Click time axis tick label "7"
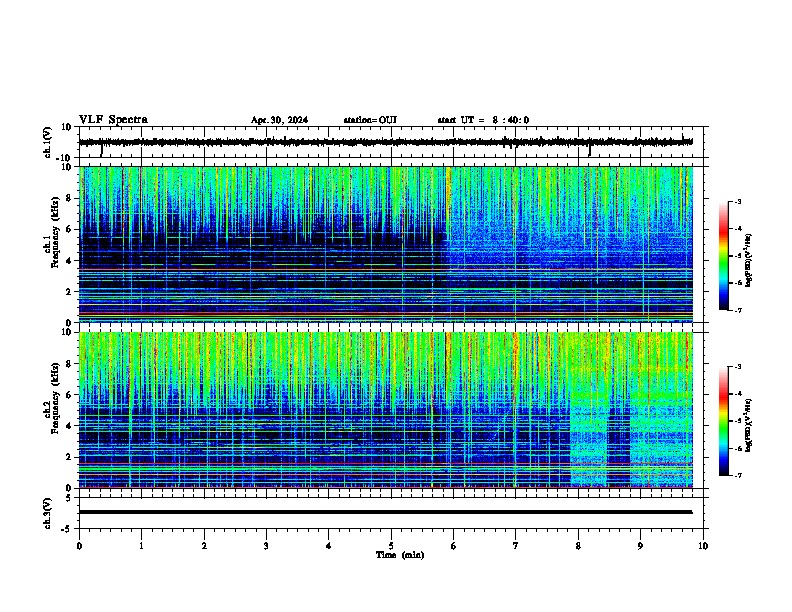 tap(515, 546)
